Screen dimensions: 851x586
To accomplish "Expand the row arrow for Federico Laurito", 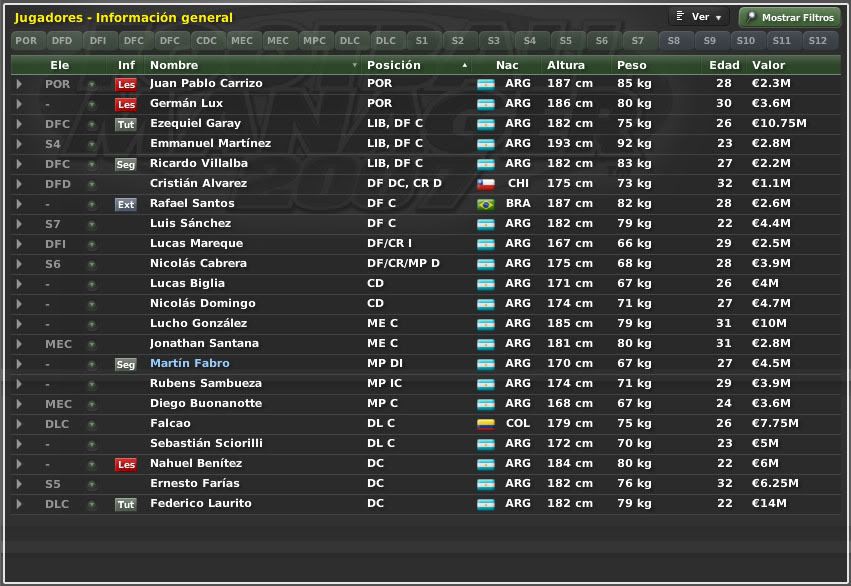I will [x=19, y=504].
